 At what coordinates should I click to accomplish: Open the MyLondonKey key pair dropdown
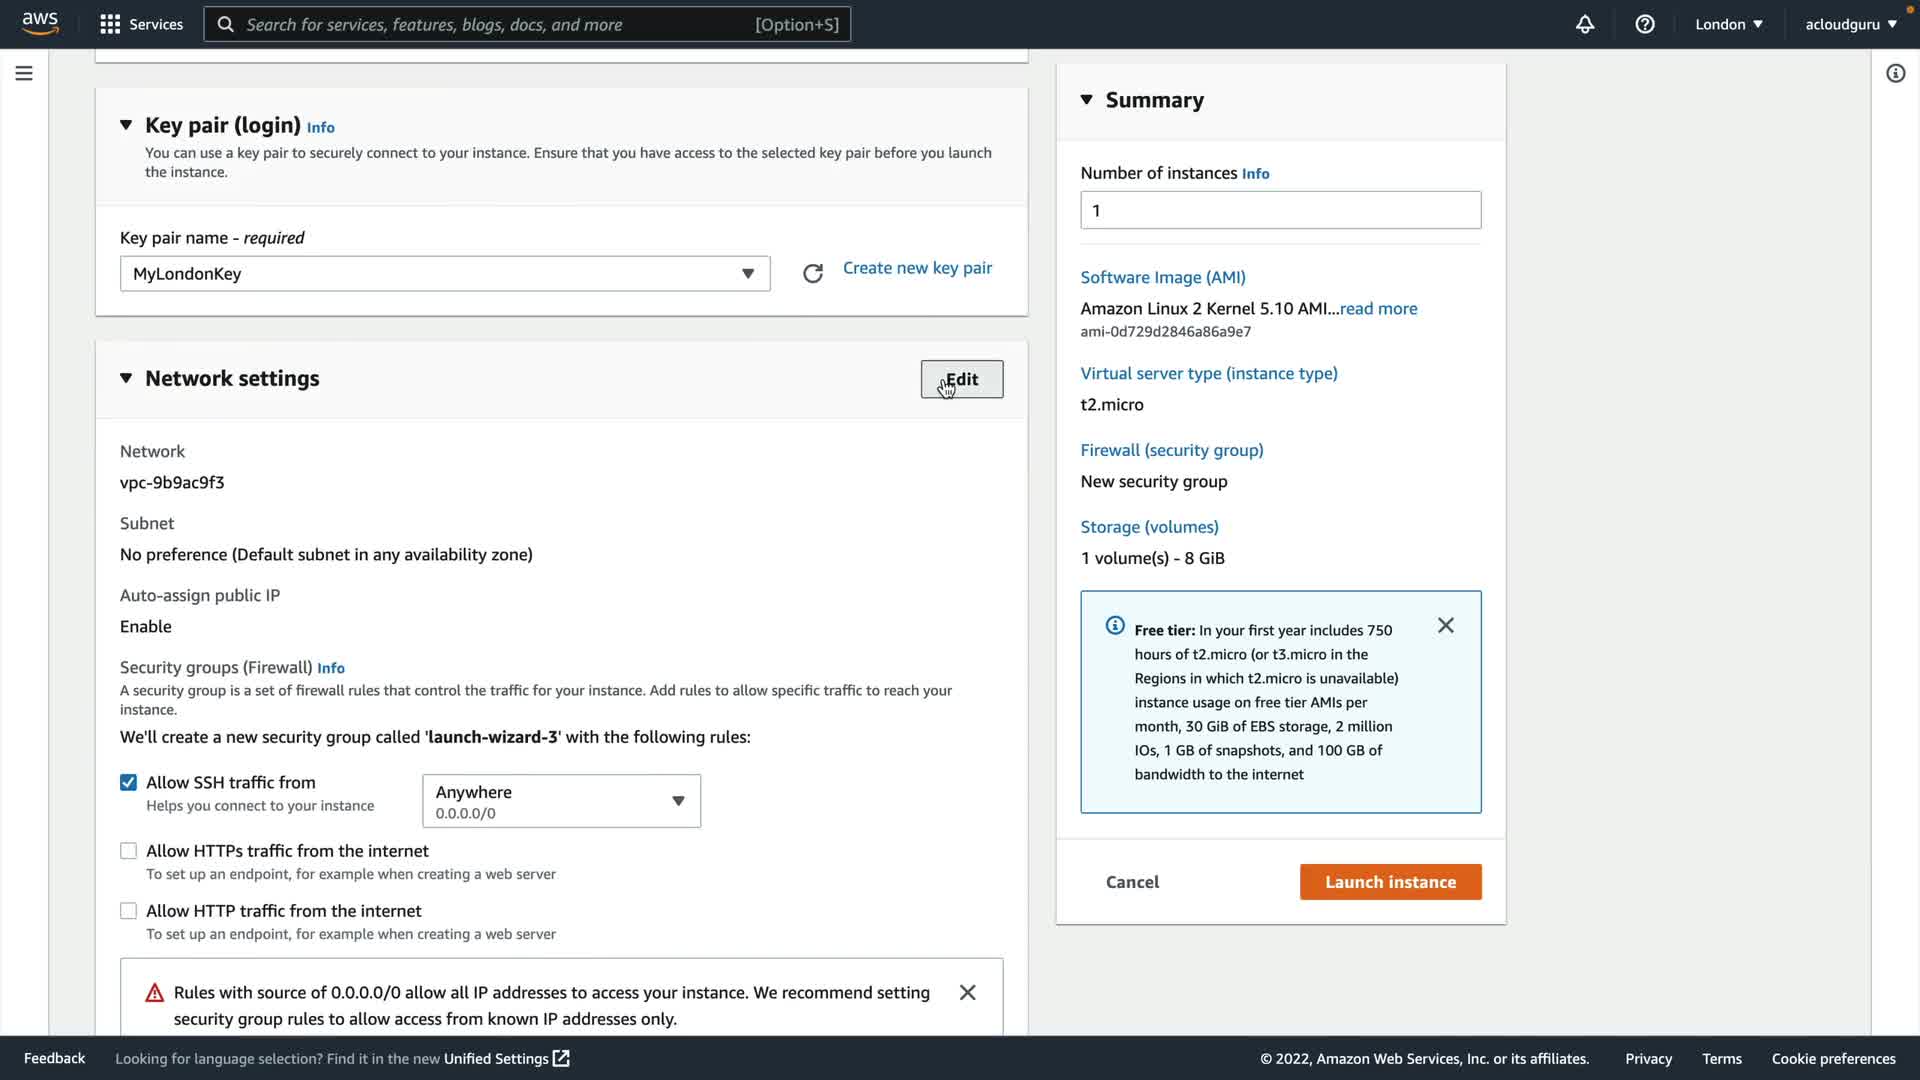pyautogui.click(x=445, y=274)
